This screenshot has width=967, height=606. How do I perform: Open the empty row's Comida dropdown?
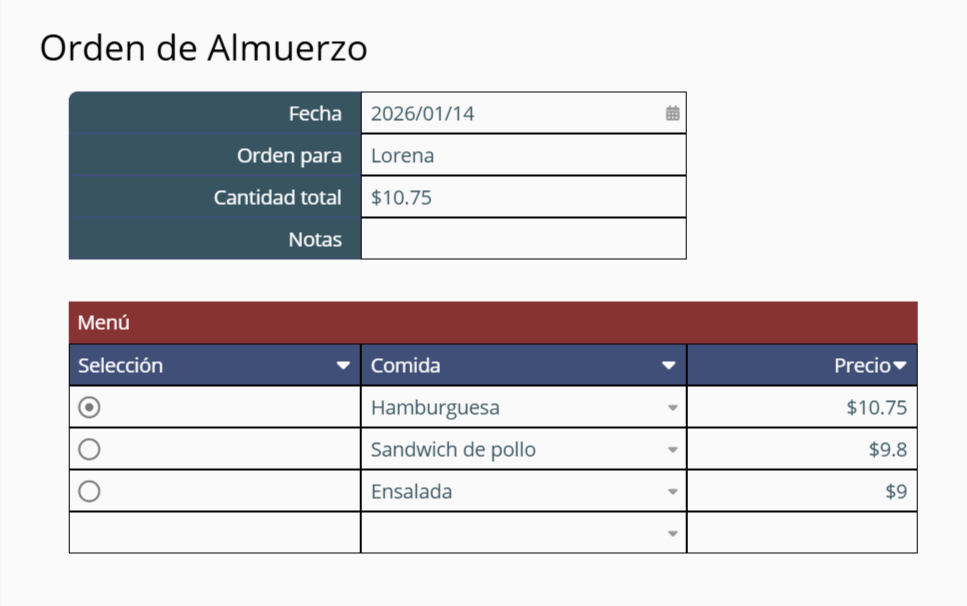672,533
